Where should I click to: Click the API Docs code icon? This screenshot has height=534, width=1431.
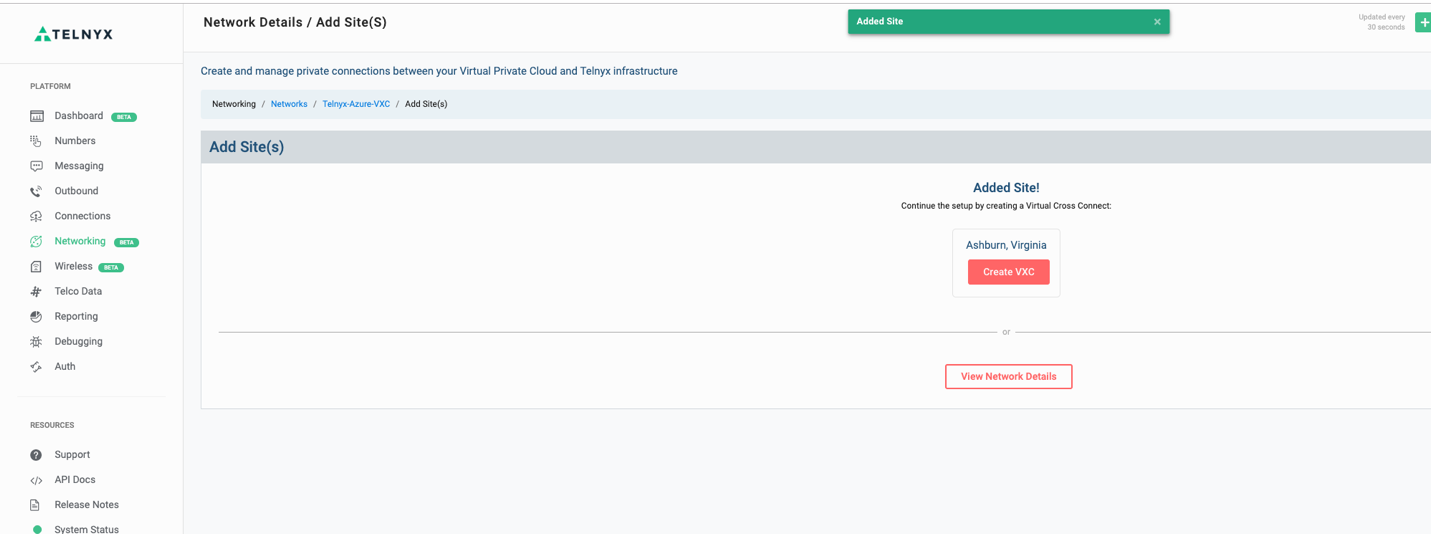[36, 480]
